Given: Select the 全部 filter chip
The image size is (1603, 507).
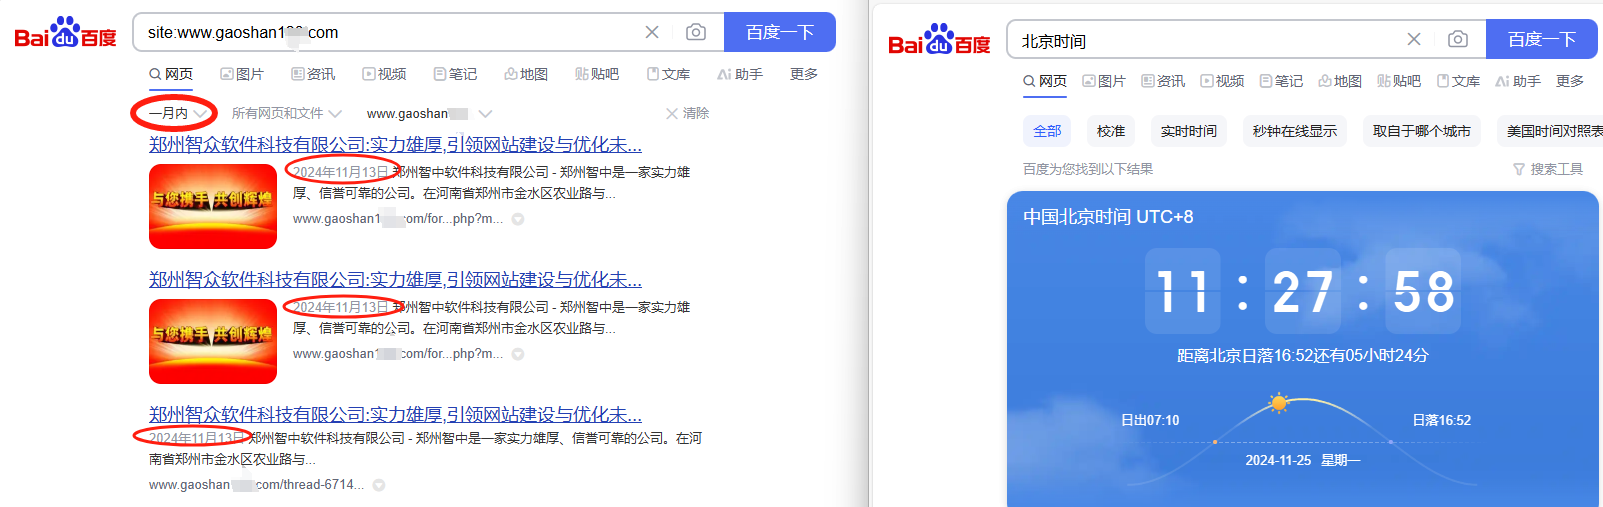Looking at the screenshot, I should click(1047, 131).
